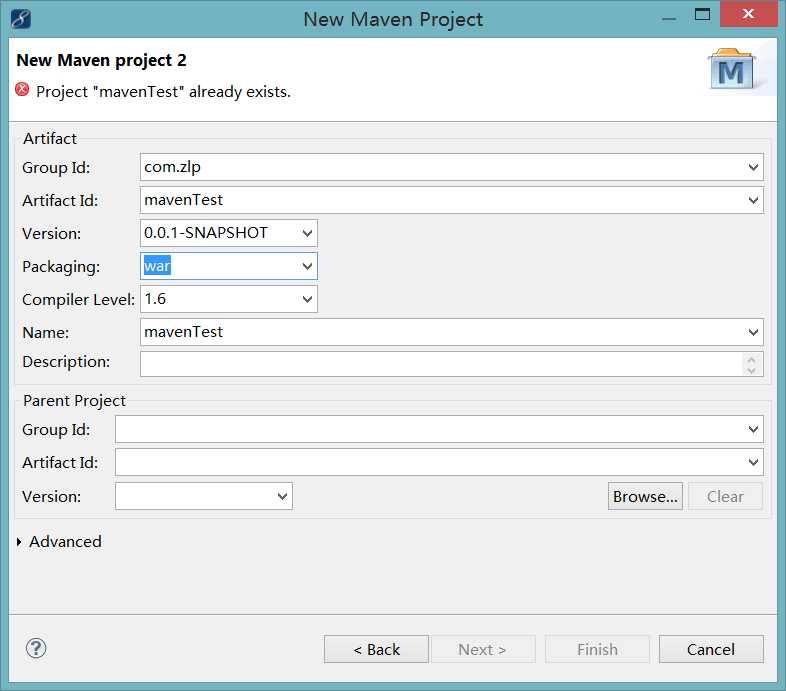Viewport: 786px width, 691px height.
Task: Click the 'Description:' label
Action: [66, 362]
